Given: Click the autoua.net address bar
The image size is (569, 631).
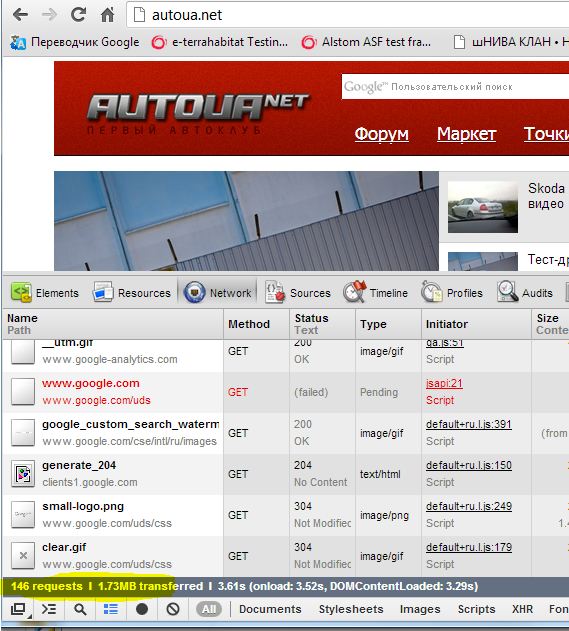Looking at the screenshot, I should [348, 15].
